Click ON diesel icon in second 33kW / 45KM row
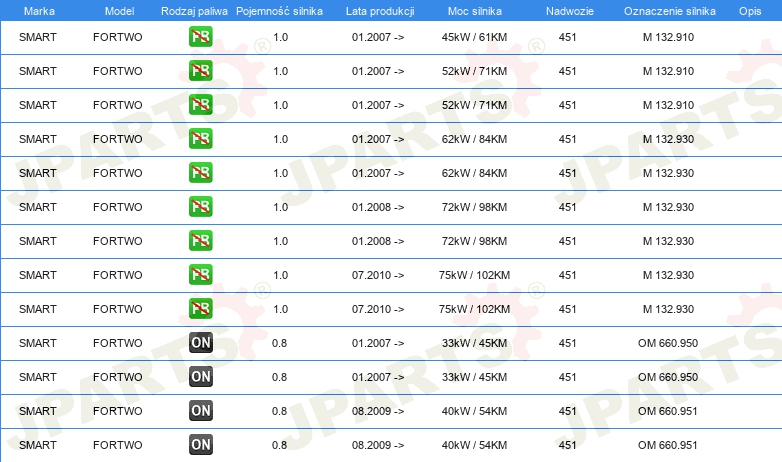 (x=200, y=377)
